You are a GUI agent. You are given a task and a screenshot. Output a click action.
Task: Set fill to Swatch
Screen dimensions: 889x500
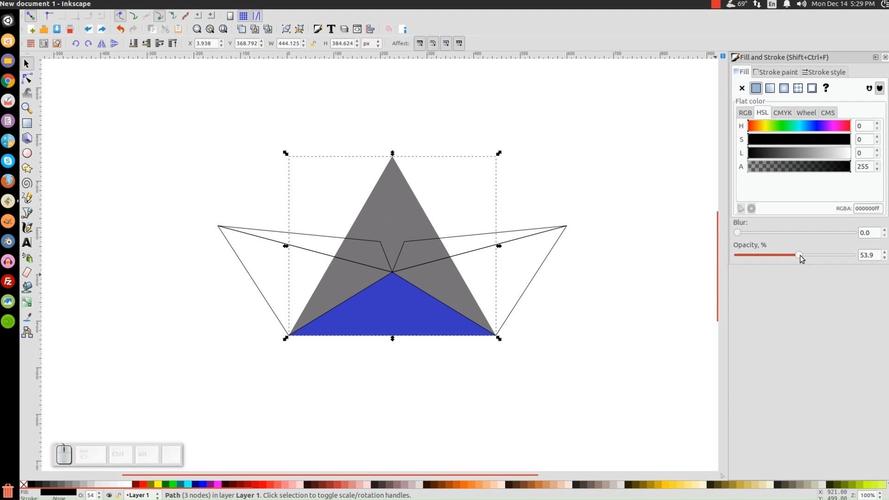click(812, 88)
